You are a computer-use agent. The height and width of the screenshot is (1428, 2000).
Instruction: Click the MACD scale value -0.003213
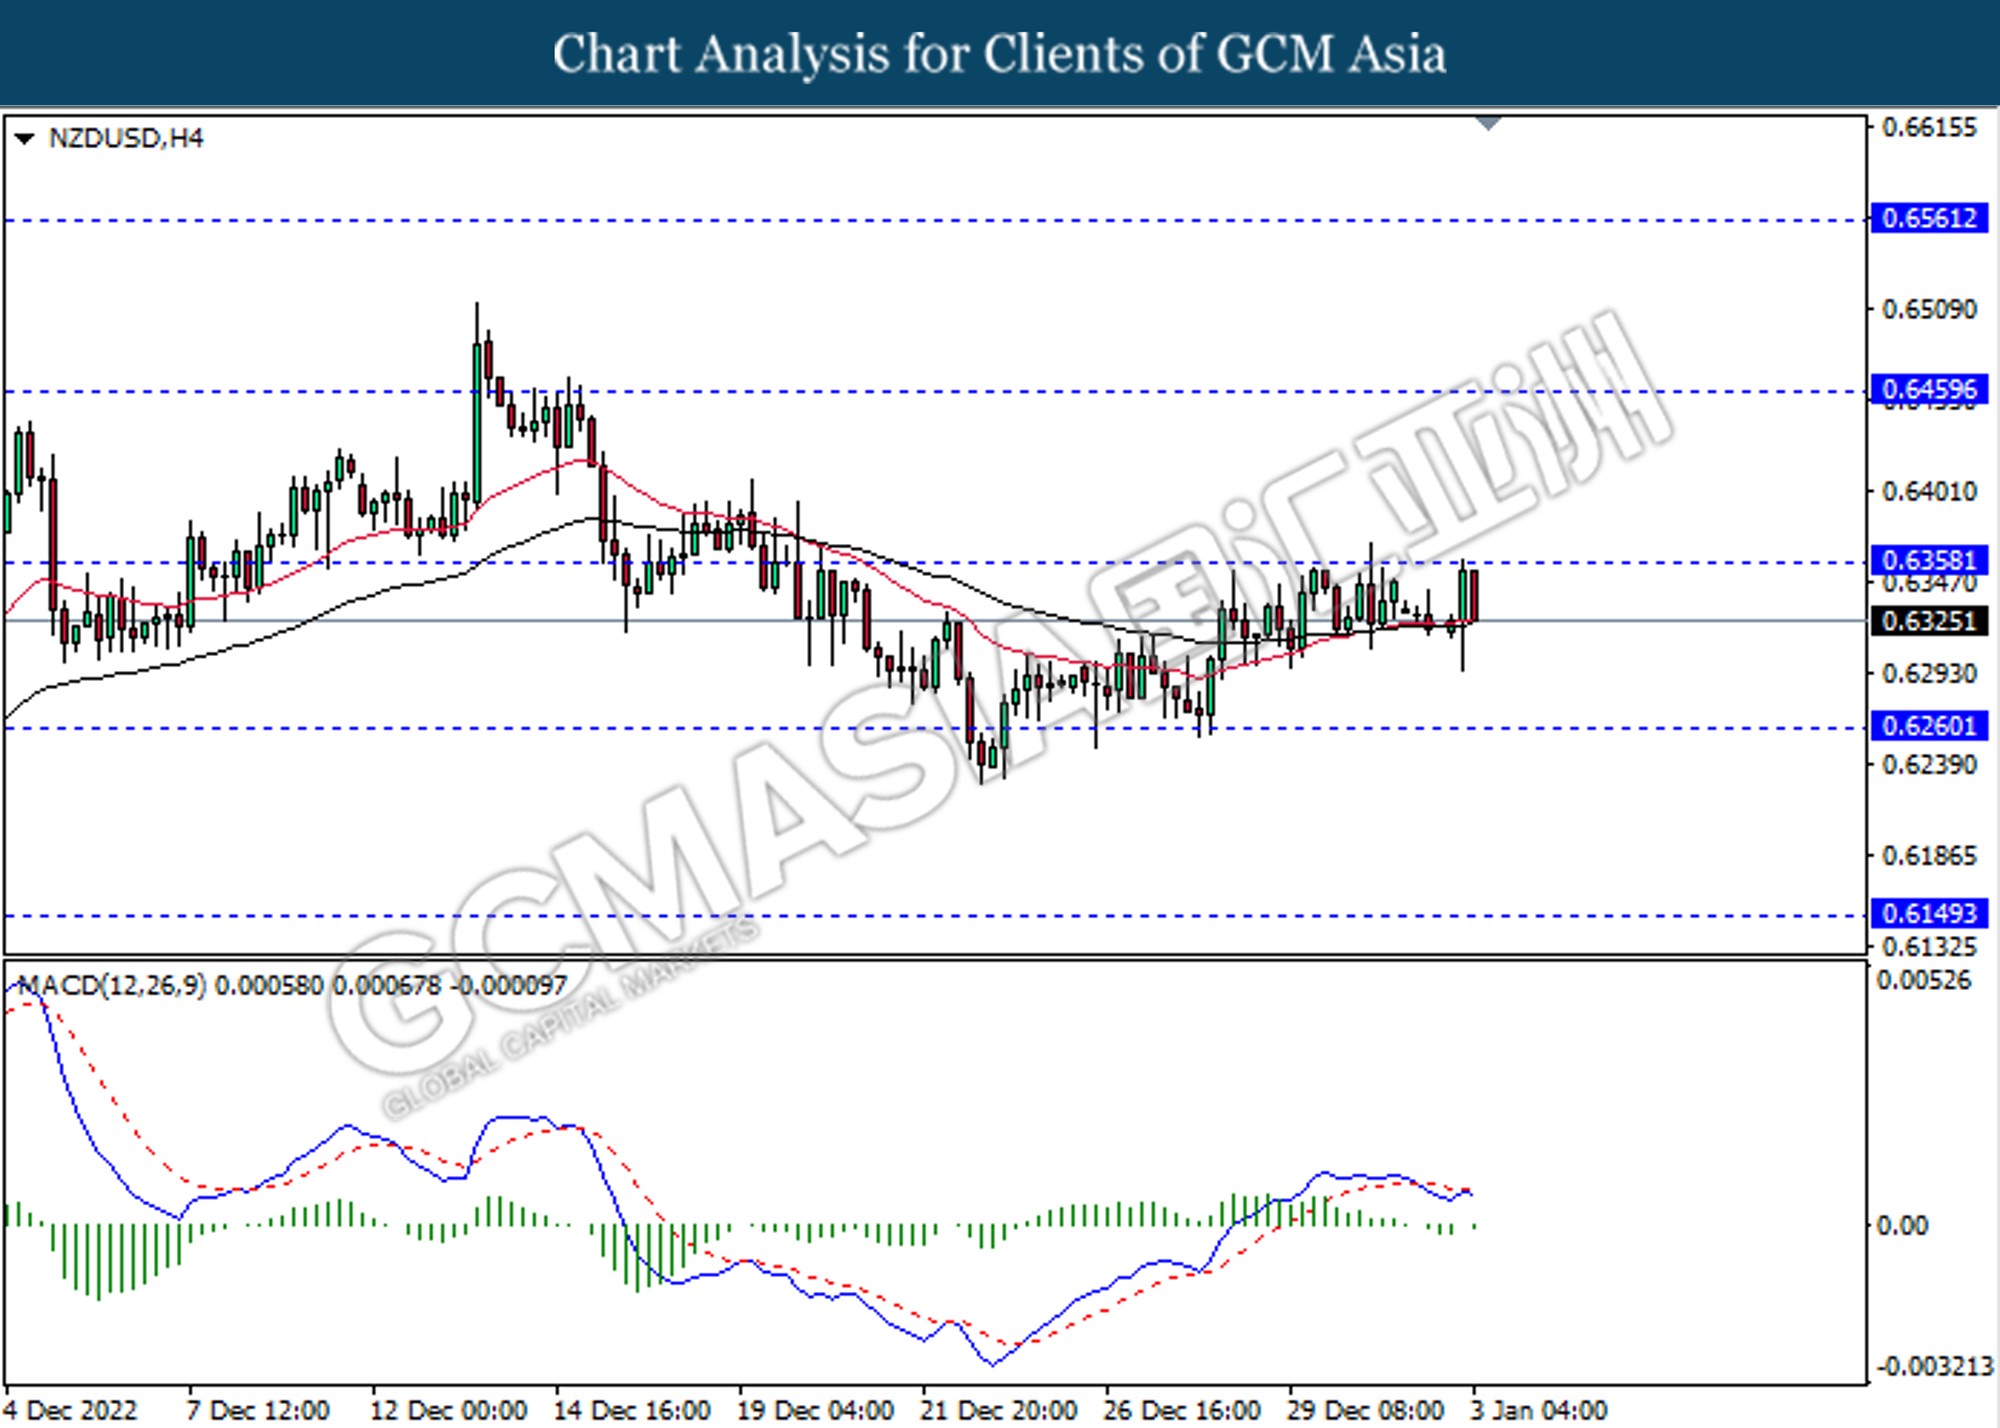click(x=1934, y=1366)
